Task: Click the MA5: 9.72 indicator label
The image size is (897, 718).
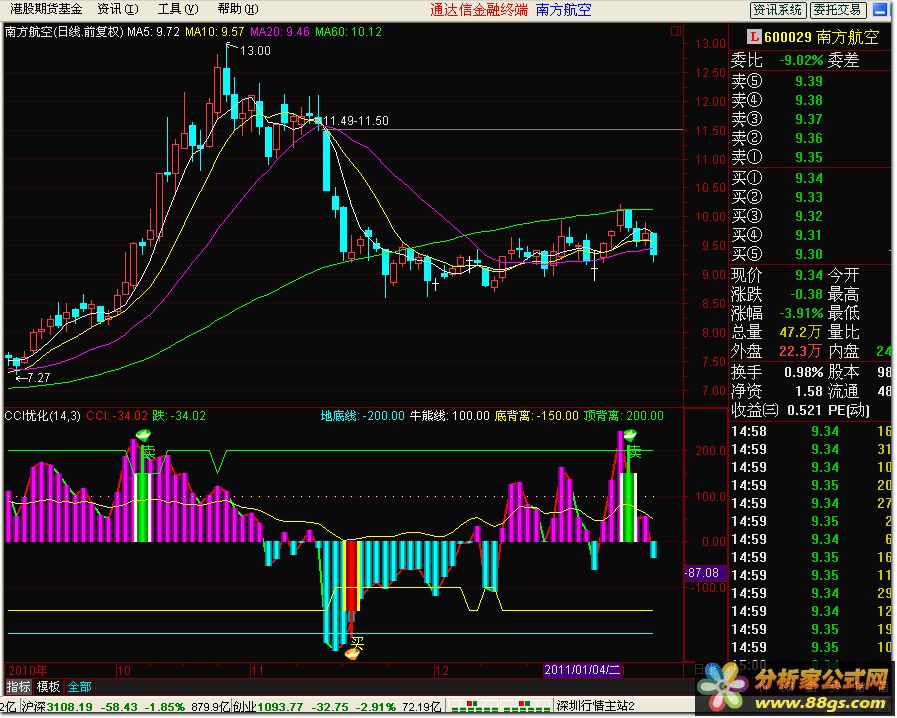Action: tap(153, 32)
